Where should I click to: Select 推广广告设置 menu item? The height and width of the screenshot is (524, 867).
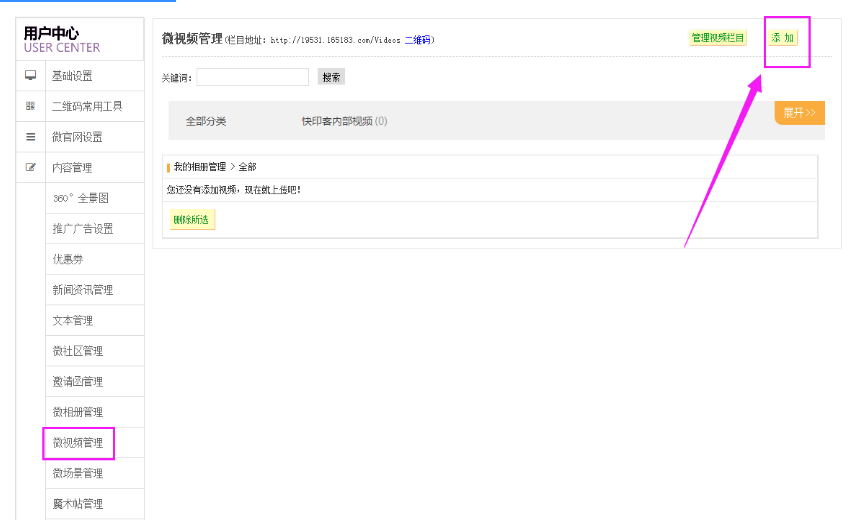pos(83,229)
